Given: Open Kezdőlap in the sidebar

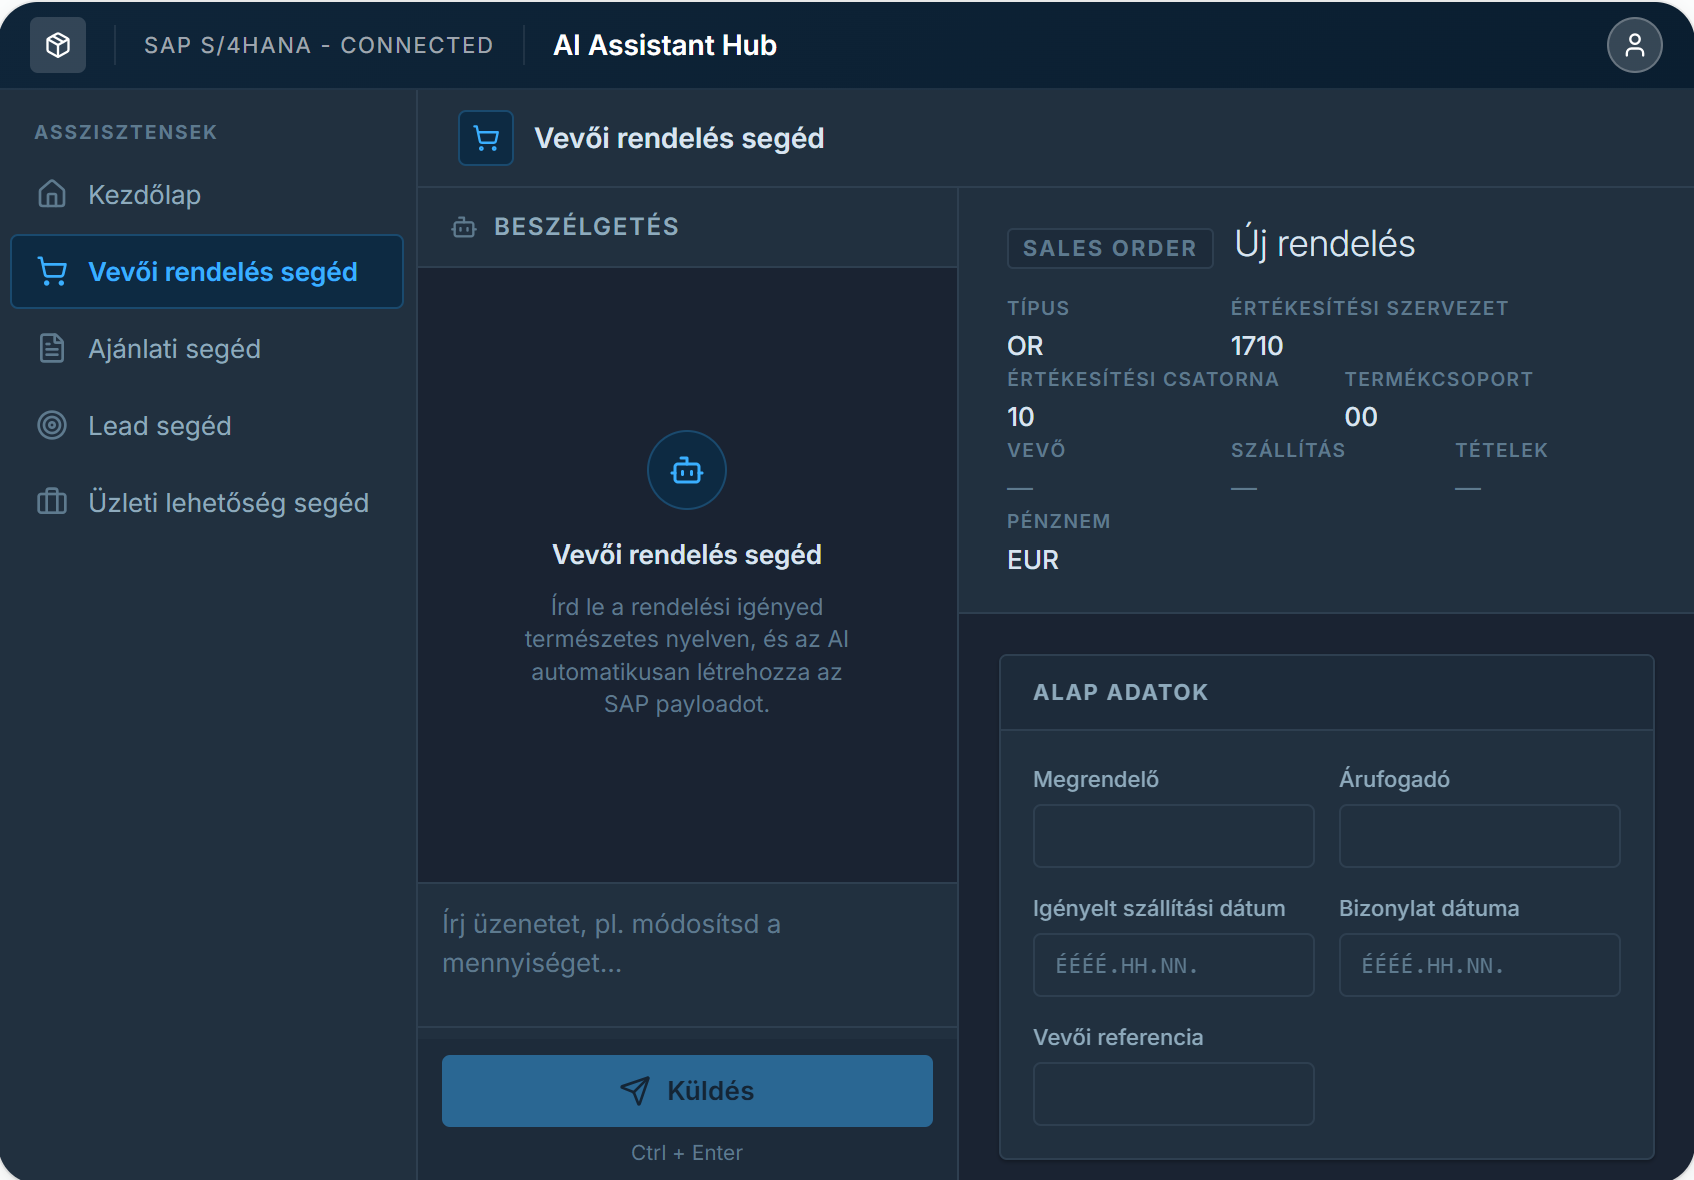Looking at the screenshot, I should point(207,194).
